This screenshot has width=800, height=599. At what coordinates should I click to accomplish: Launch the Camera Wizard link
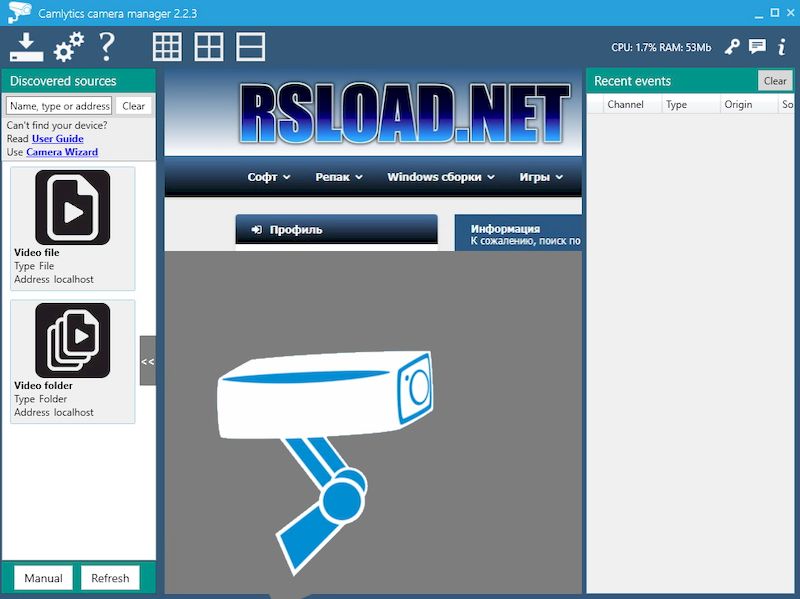pyautogui.click(x=62, y=152)
